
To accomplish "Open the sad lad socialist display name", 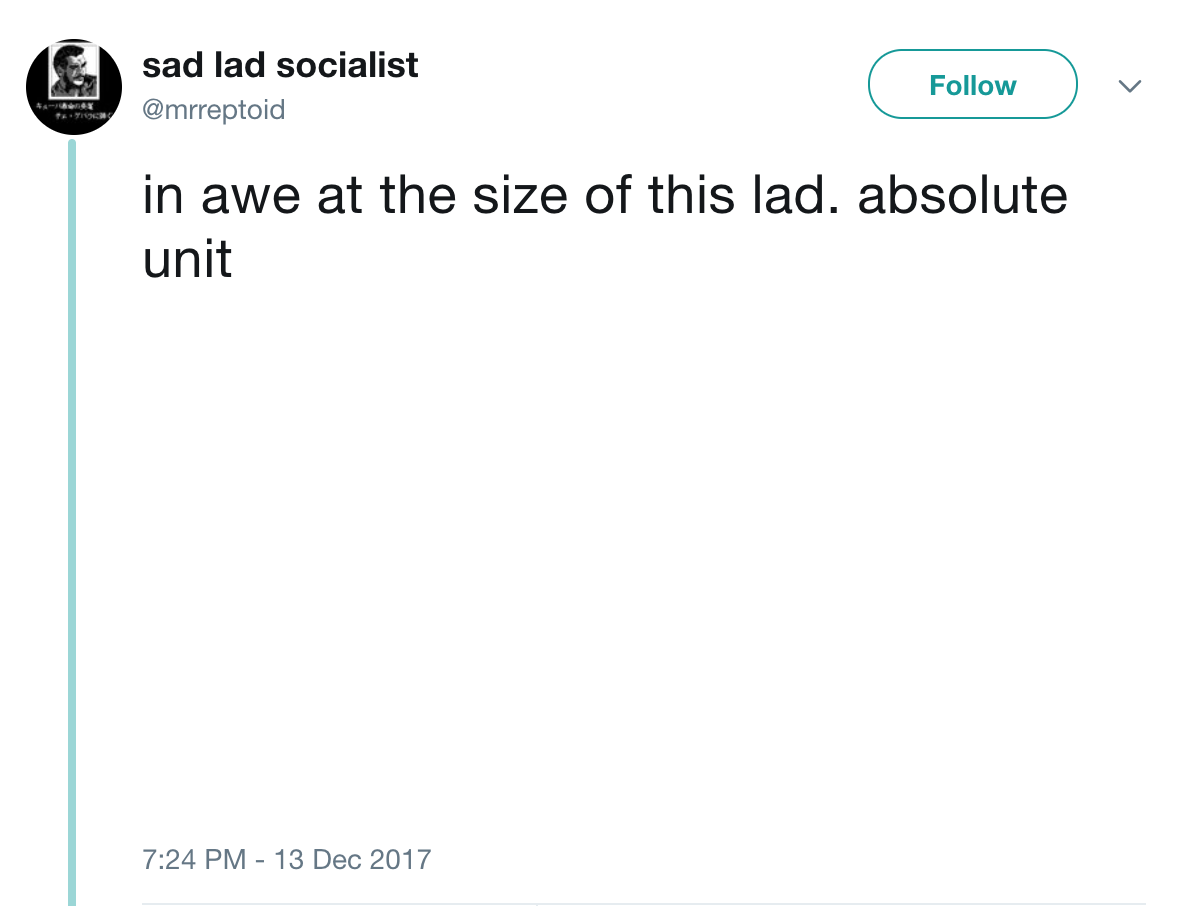I will click(280, 66).
